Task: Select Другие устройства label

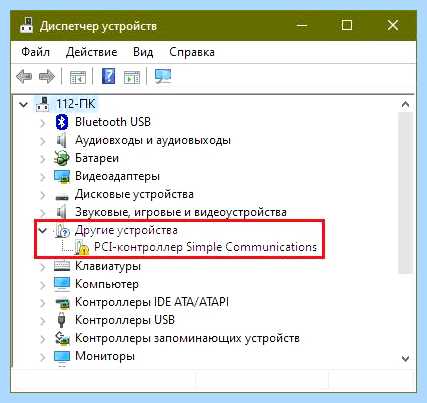Action: coord(126,230)
